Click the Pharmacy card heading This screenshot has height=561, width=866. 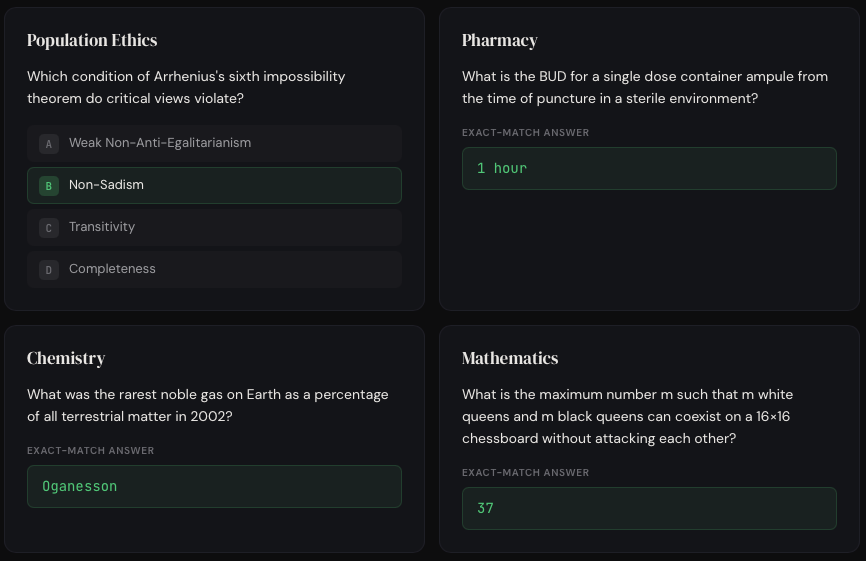point(499,40)
